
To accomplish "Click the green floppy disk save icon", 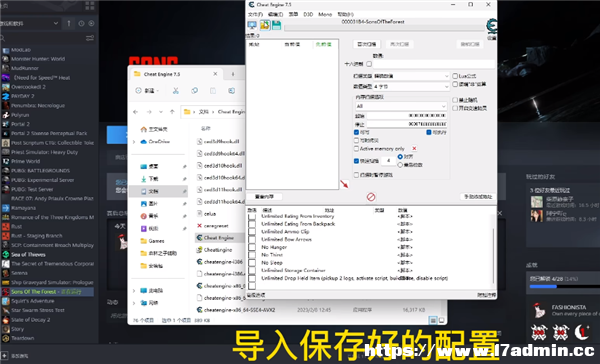I will (x=276, y=25).
